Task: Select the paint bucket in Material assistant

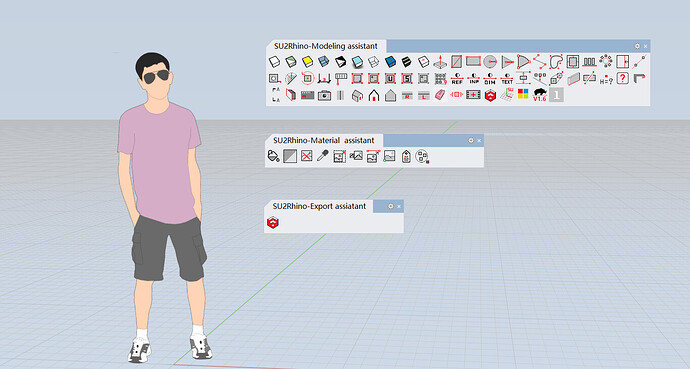Action: (x=273, y=156)
